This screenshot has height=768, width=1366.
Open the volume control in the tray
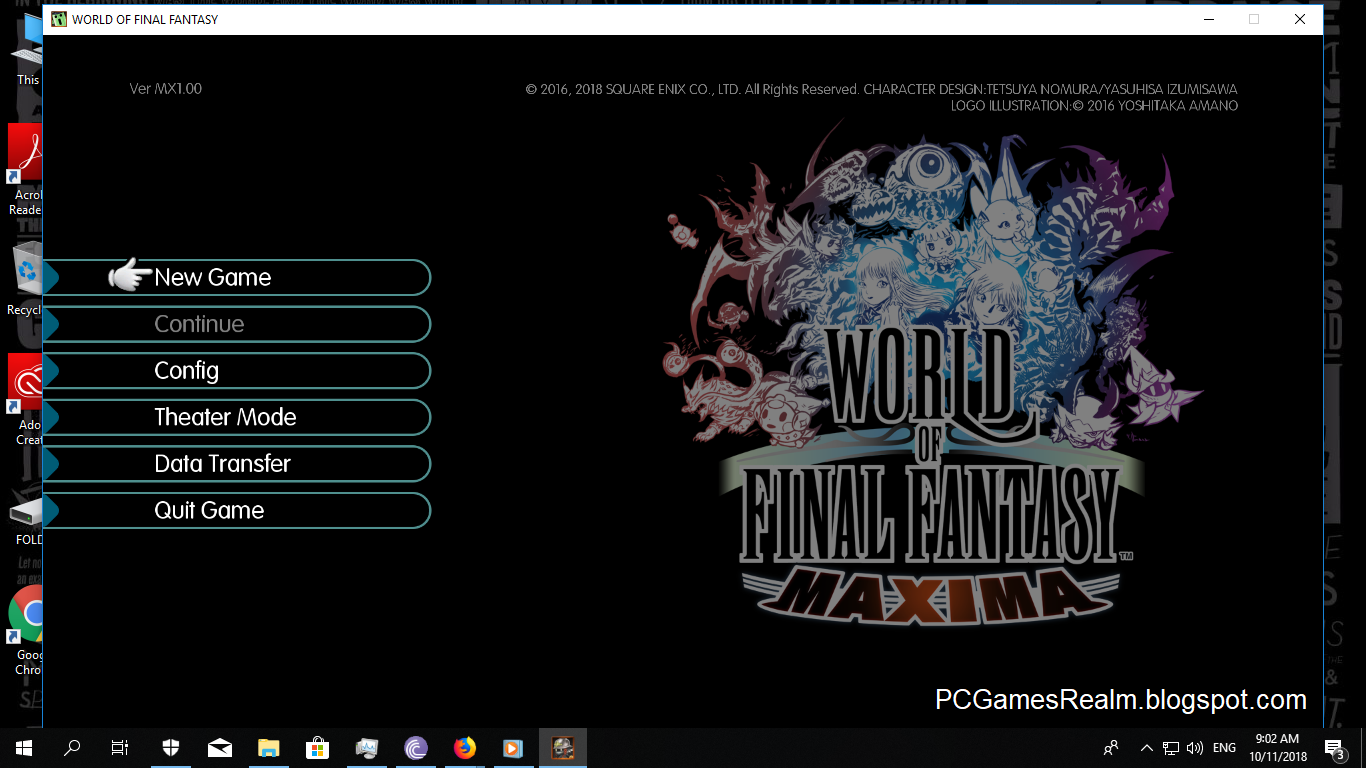click(x=1195, y=747)
